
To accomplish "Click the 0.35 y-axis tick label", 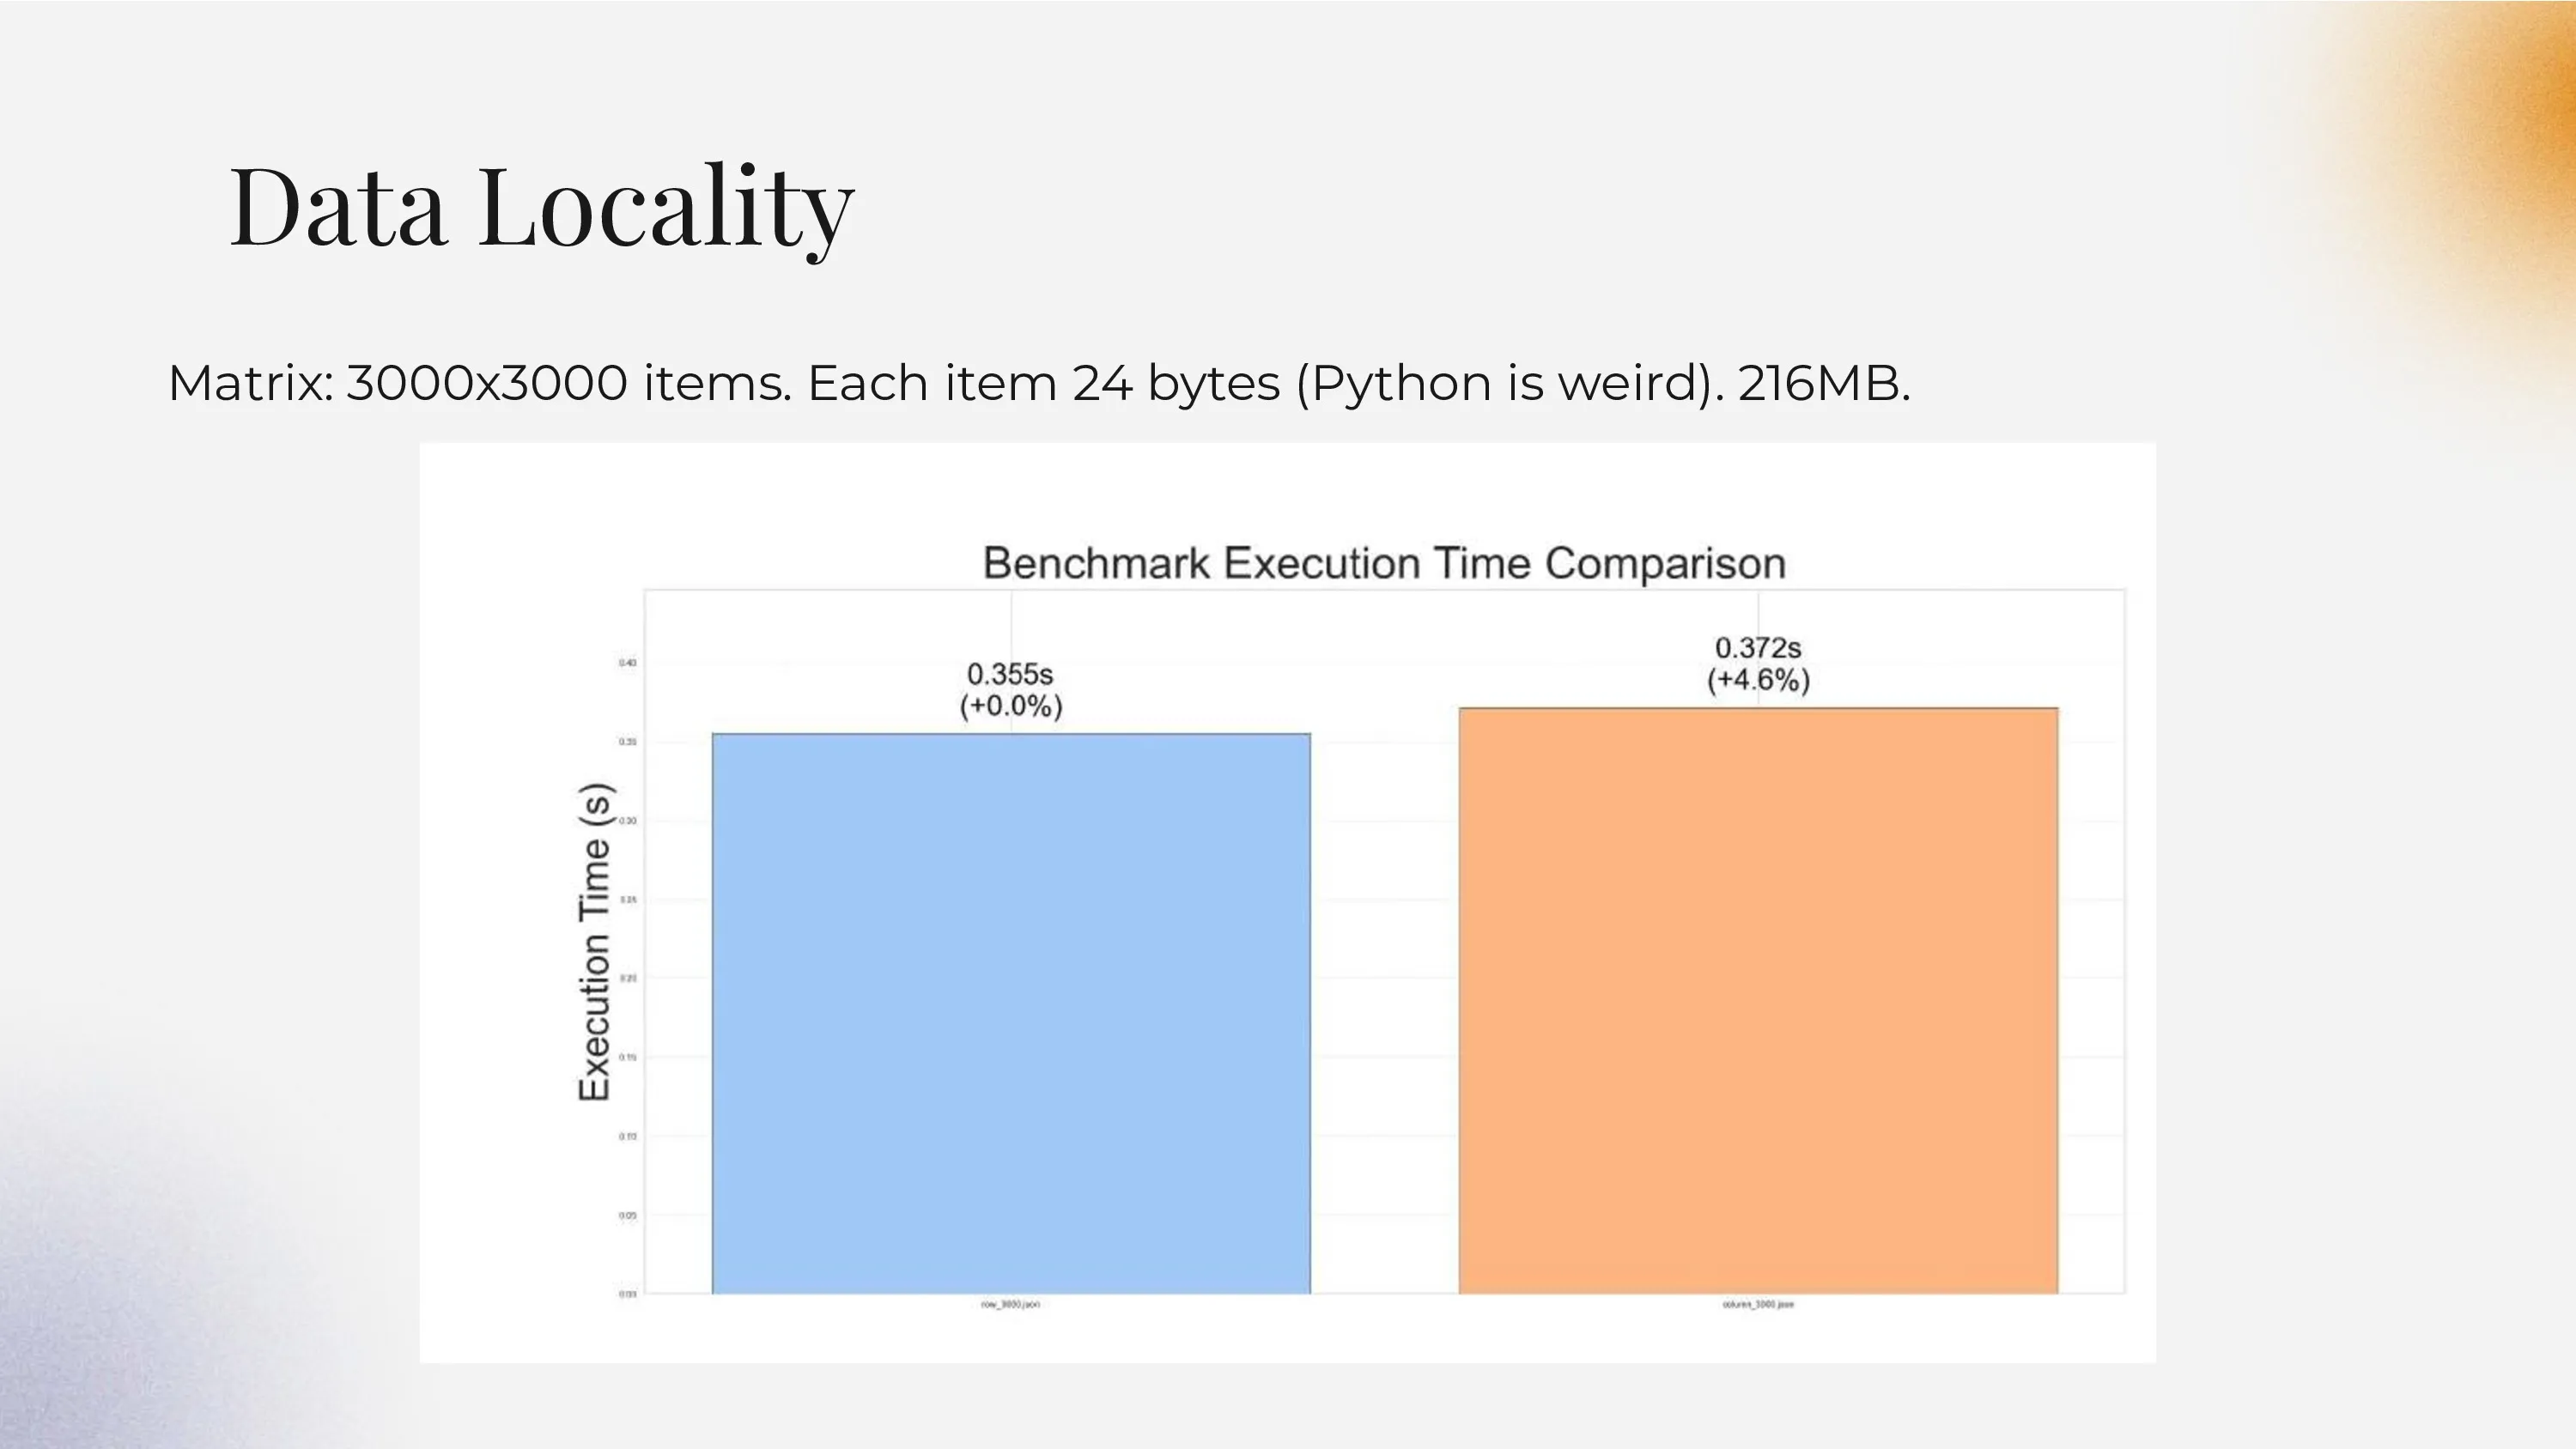I will point(627,742).
